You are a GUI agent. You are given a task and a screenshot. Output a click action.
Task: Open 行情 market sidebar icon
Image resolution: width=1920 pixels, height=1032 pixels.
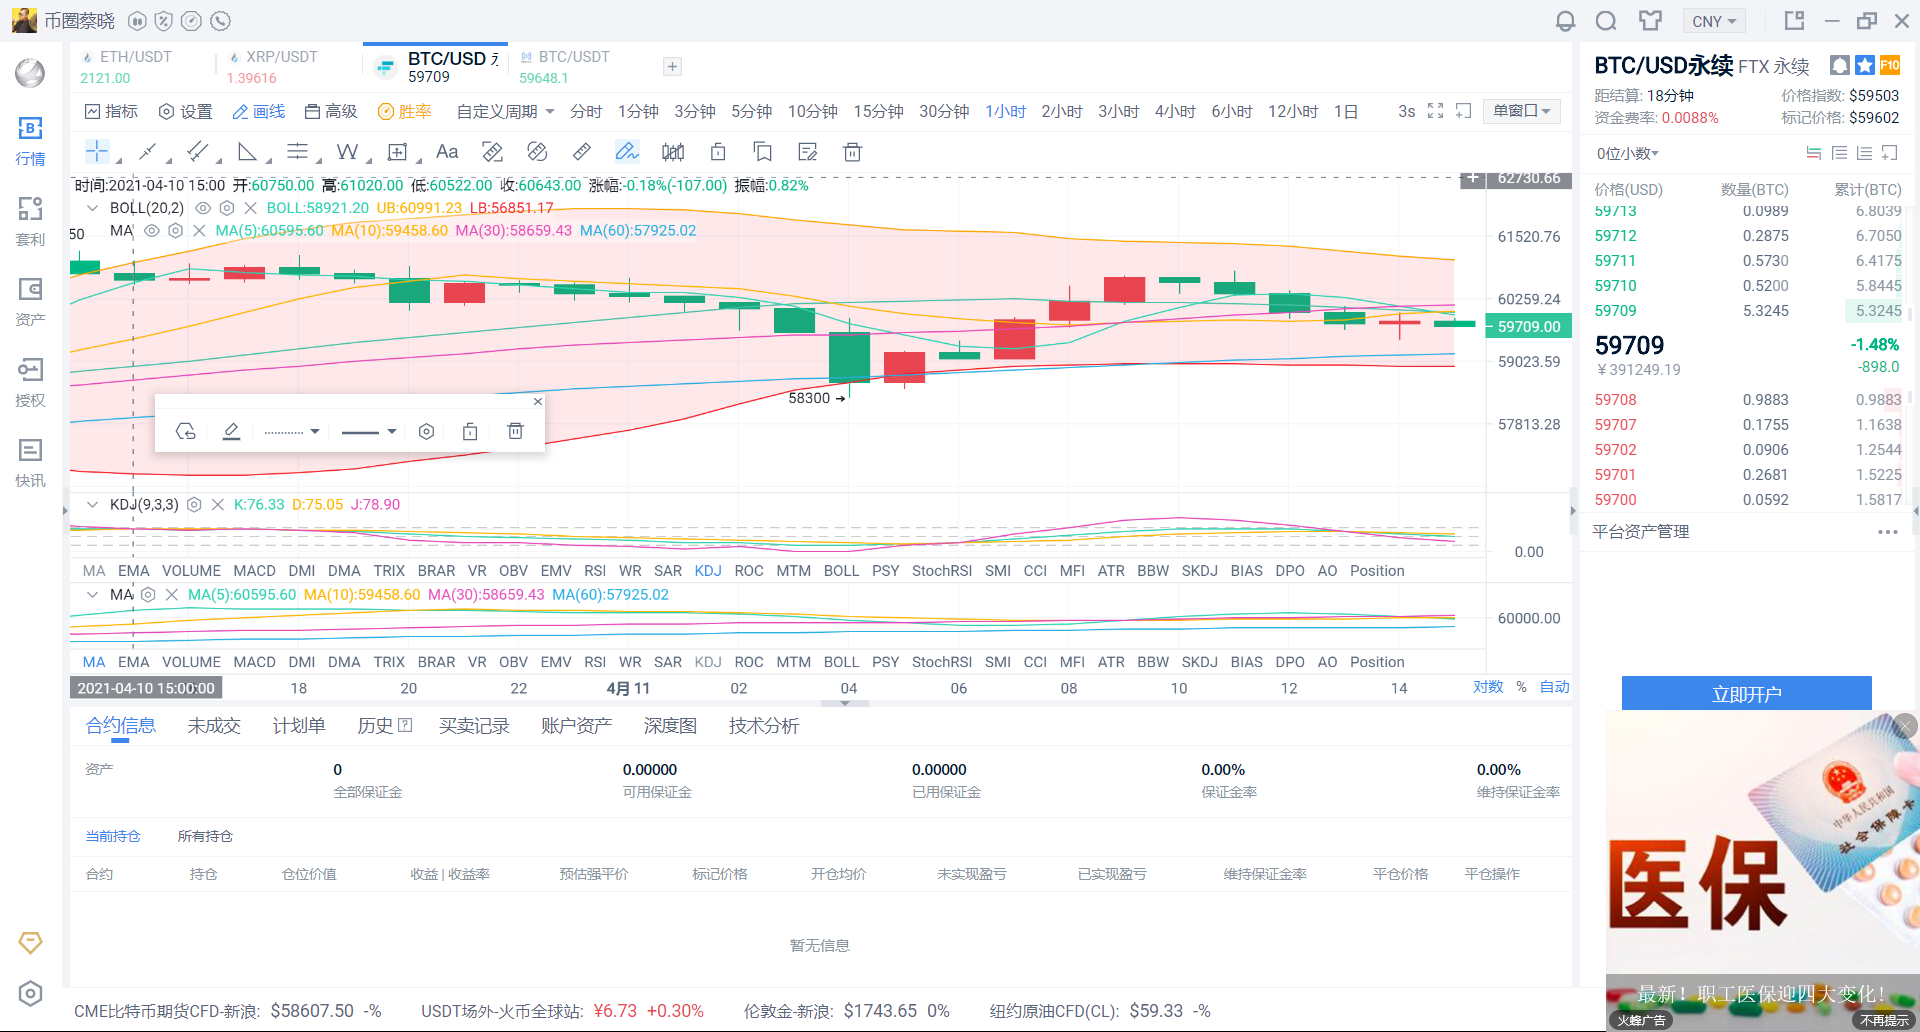[30, 141]
